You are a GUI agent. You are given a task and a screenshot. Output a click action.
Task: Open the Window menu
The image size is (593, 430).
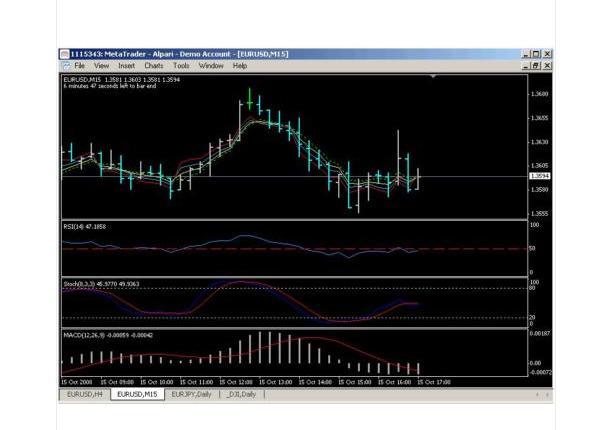(211, 66)
